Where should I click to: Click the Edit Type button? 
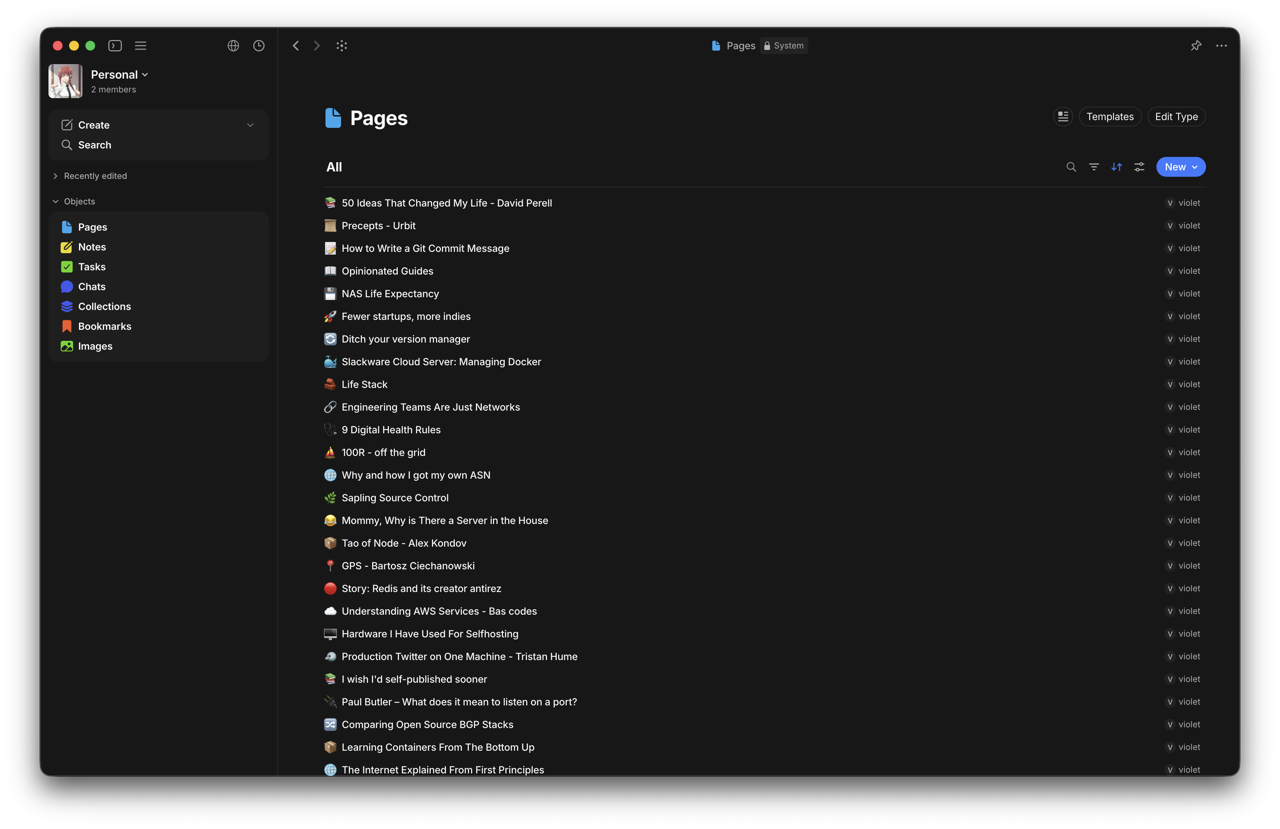click(x=1176, y=117)
